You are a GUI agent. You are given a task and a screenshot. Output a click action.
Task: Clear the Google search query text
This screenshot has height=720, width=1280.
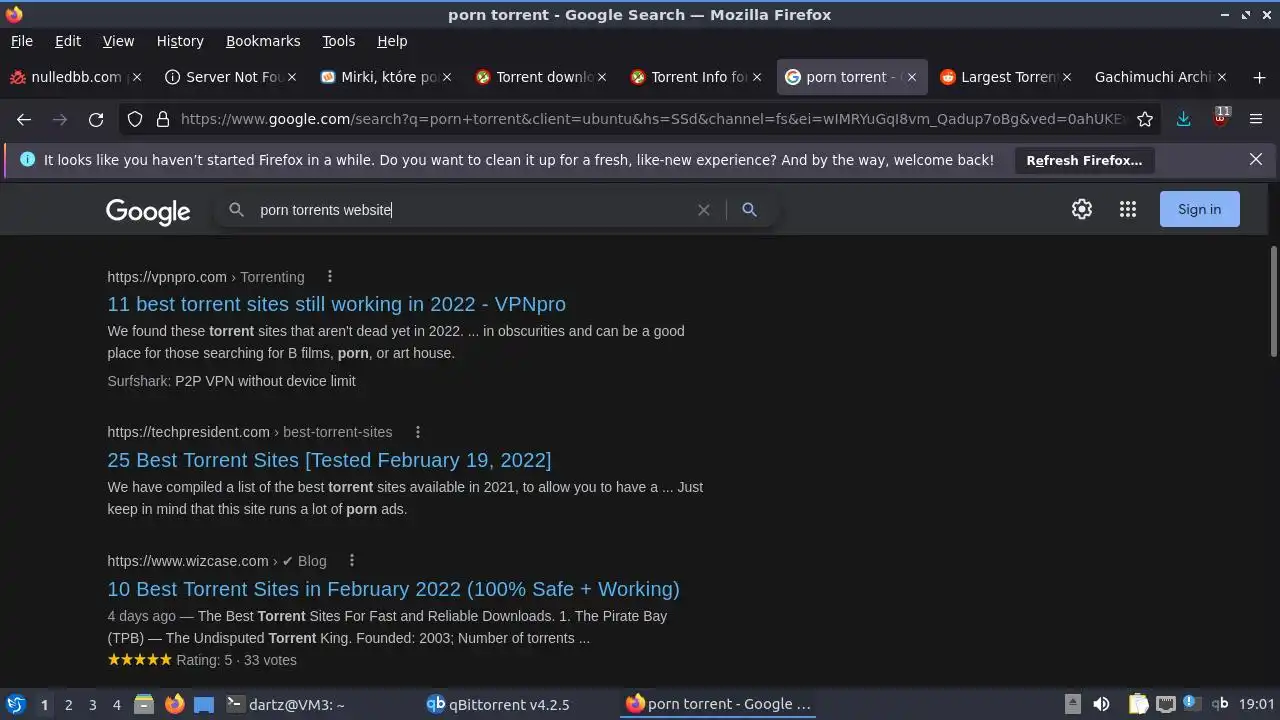pyautogui.click(x=704, y=210)
